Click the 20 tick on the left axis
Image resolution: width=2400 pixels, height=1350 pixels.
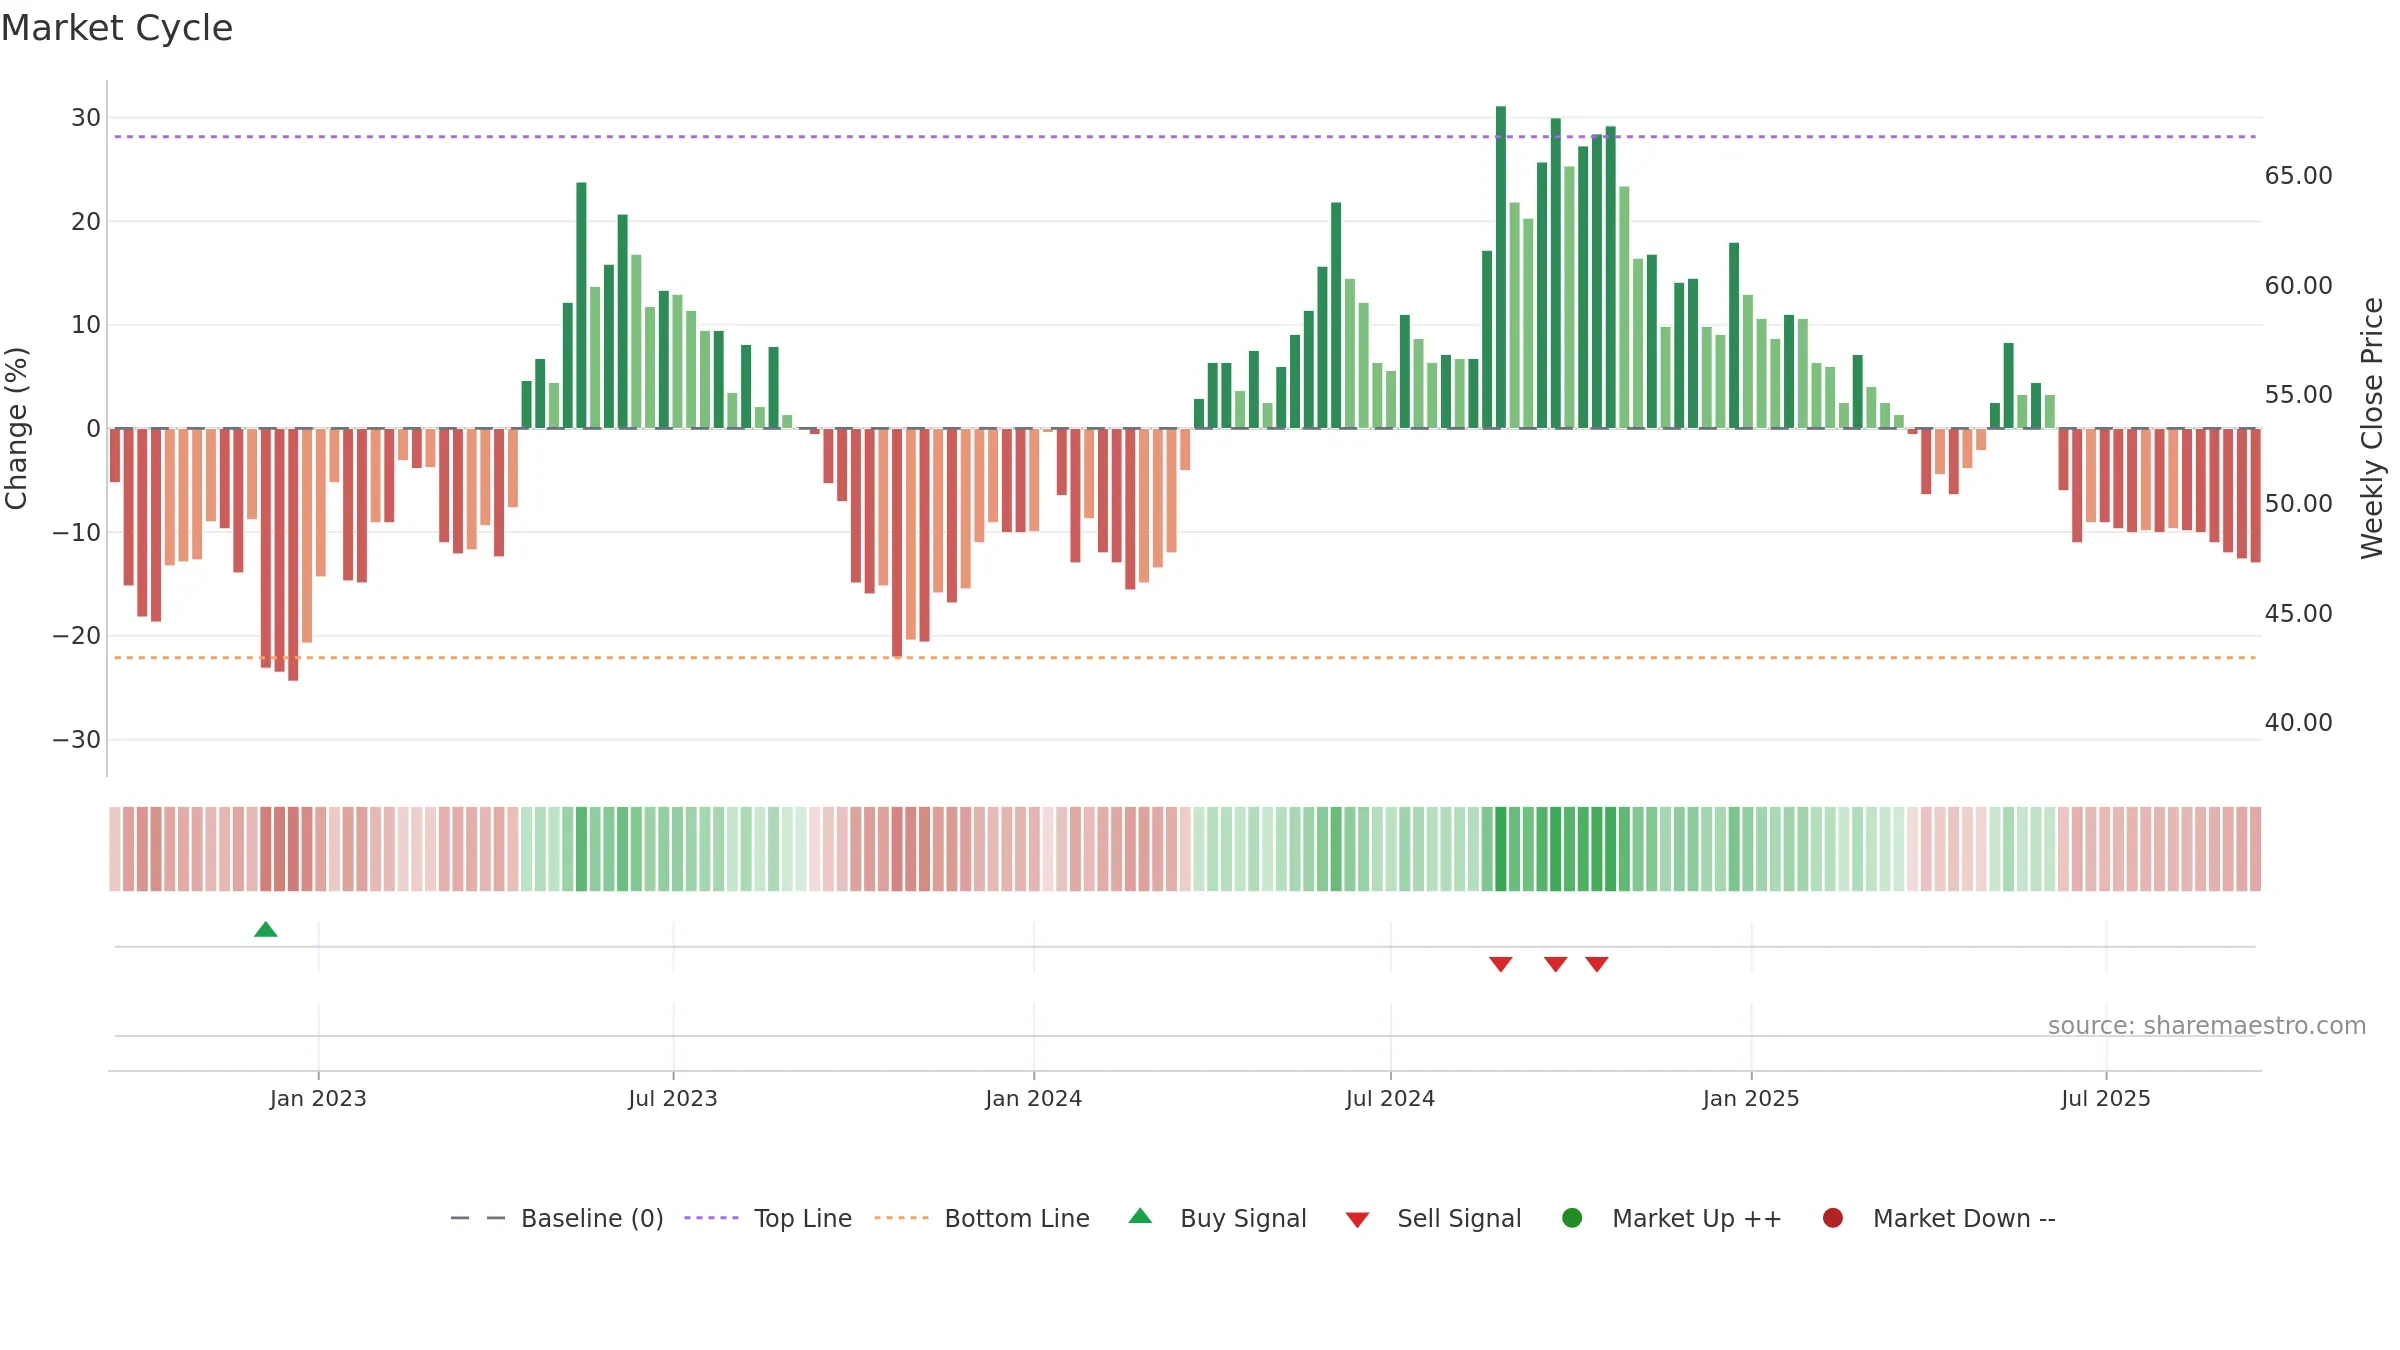86,221
